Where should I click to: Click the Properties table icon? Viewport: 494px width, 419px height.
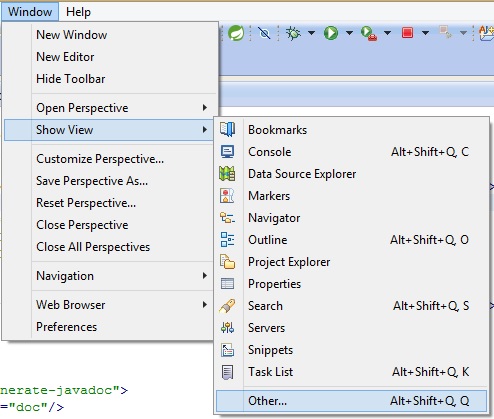coord(227,284)
